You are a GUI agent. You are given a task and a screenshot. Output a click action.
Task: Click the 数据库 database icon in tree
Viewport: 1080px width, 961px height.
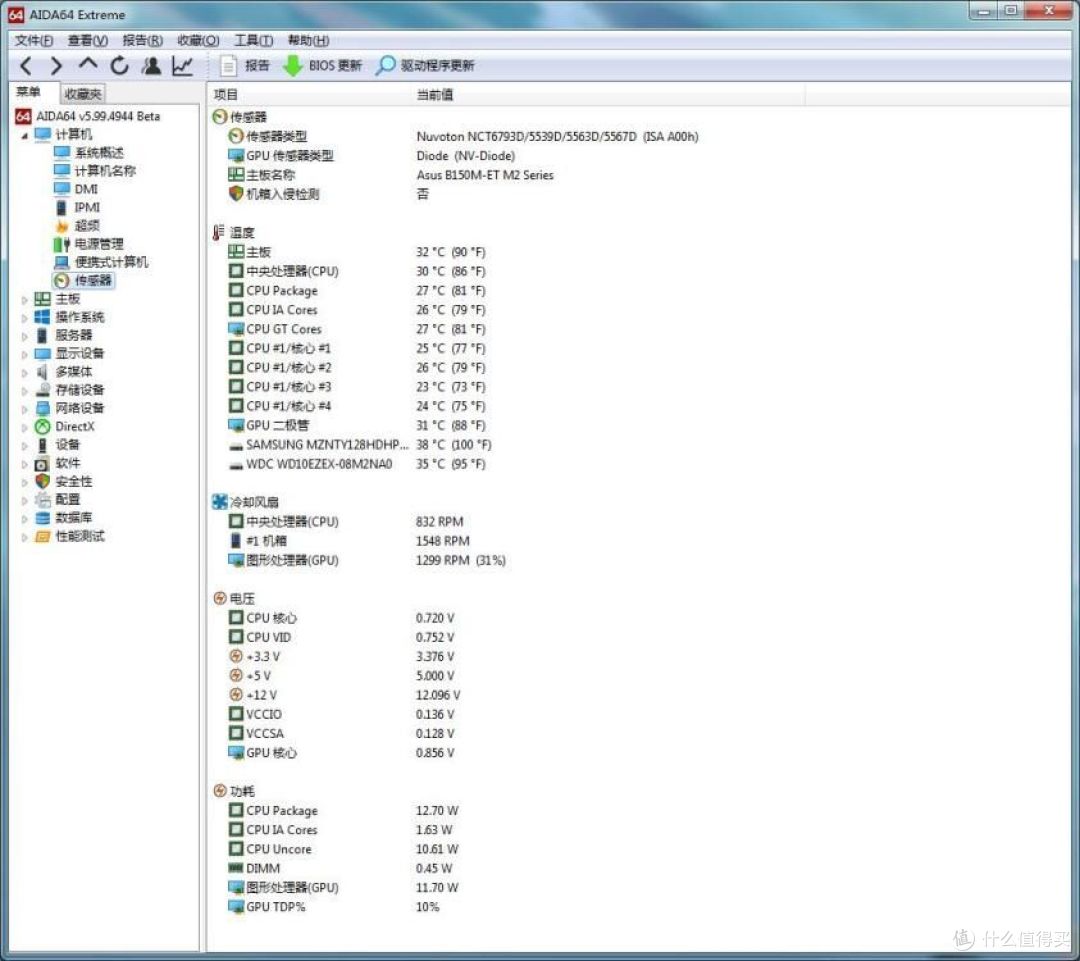[x=43, y=518]
